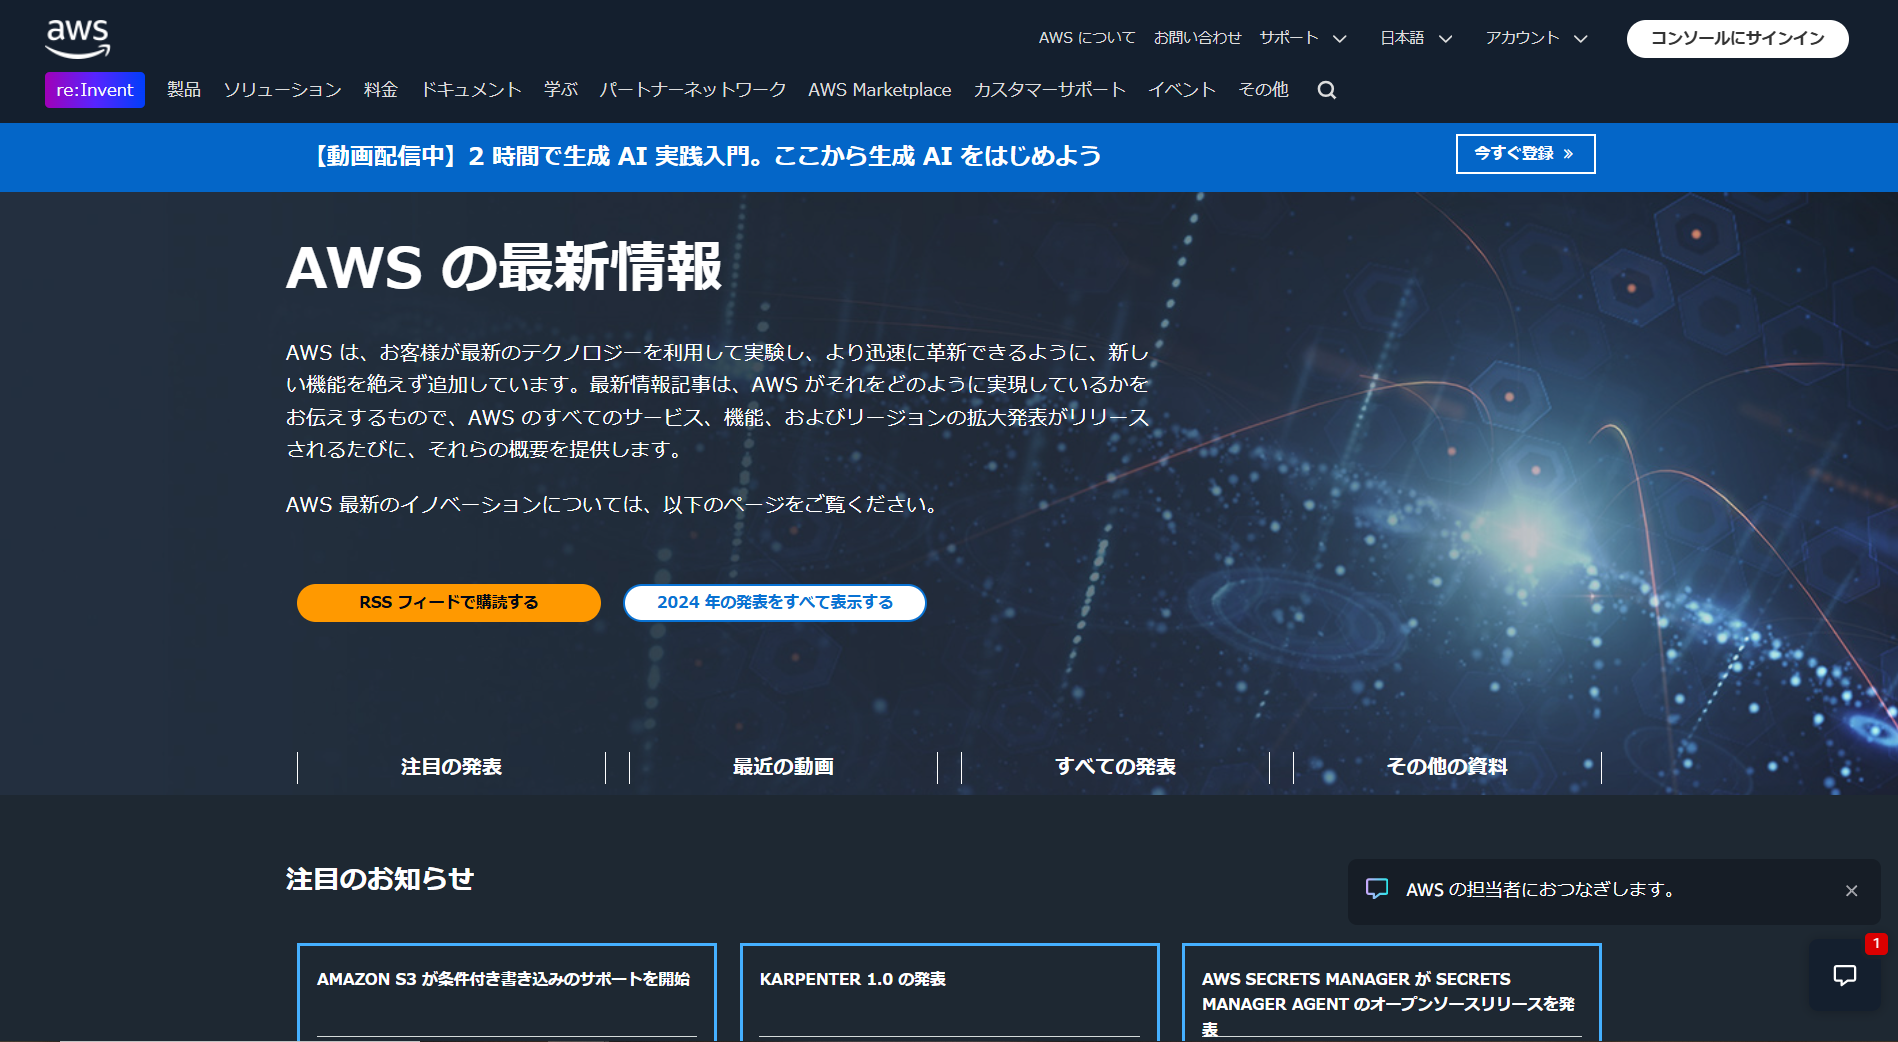Open the ドキュメント menu
Viewport: 1898px width, 1042px height.
coord(471,90)
